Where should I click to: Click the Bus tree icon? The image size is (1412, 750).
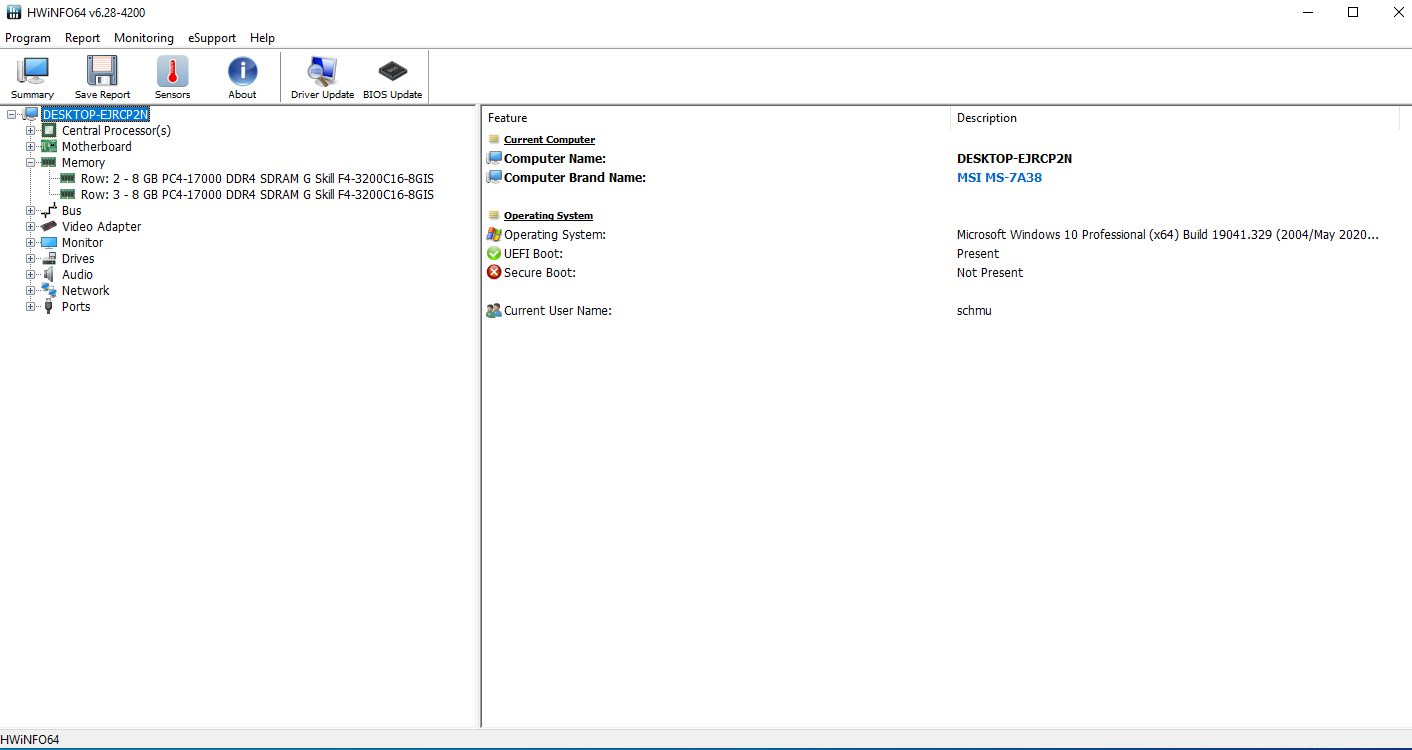[48, 210]
